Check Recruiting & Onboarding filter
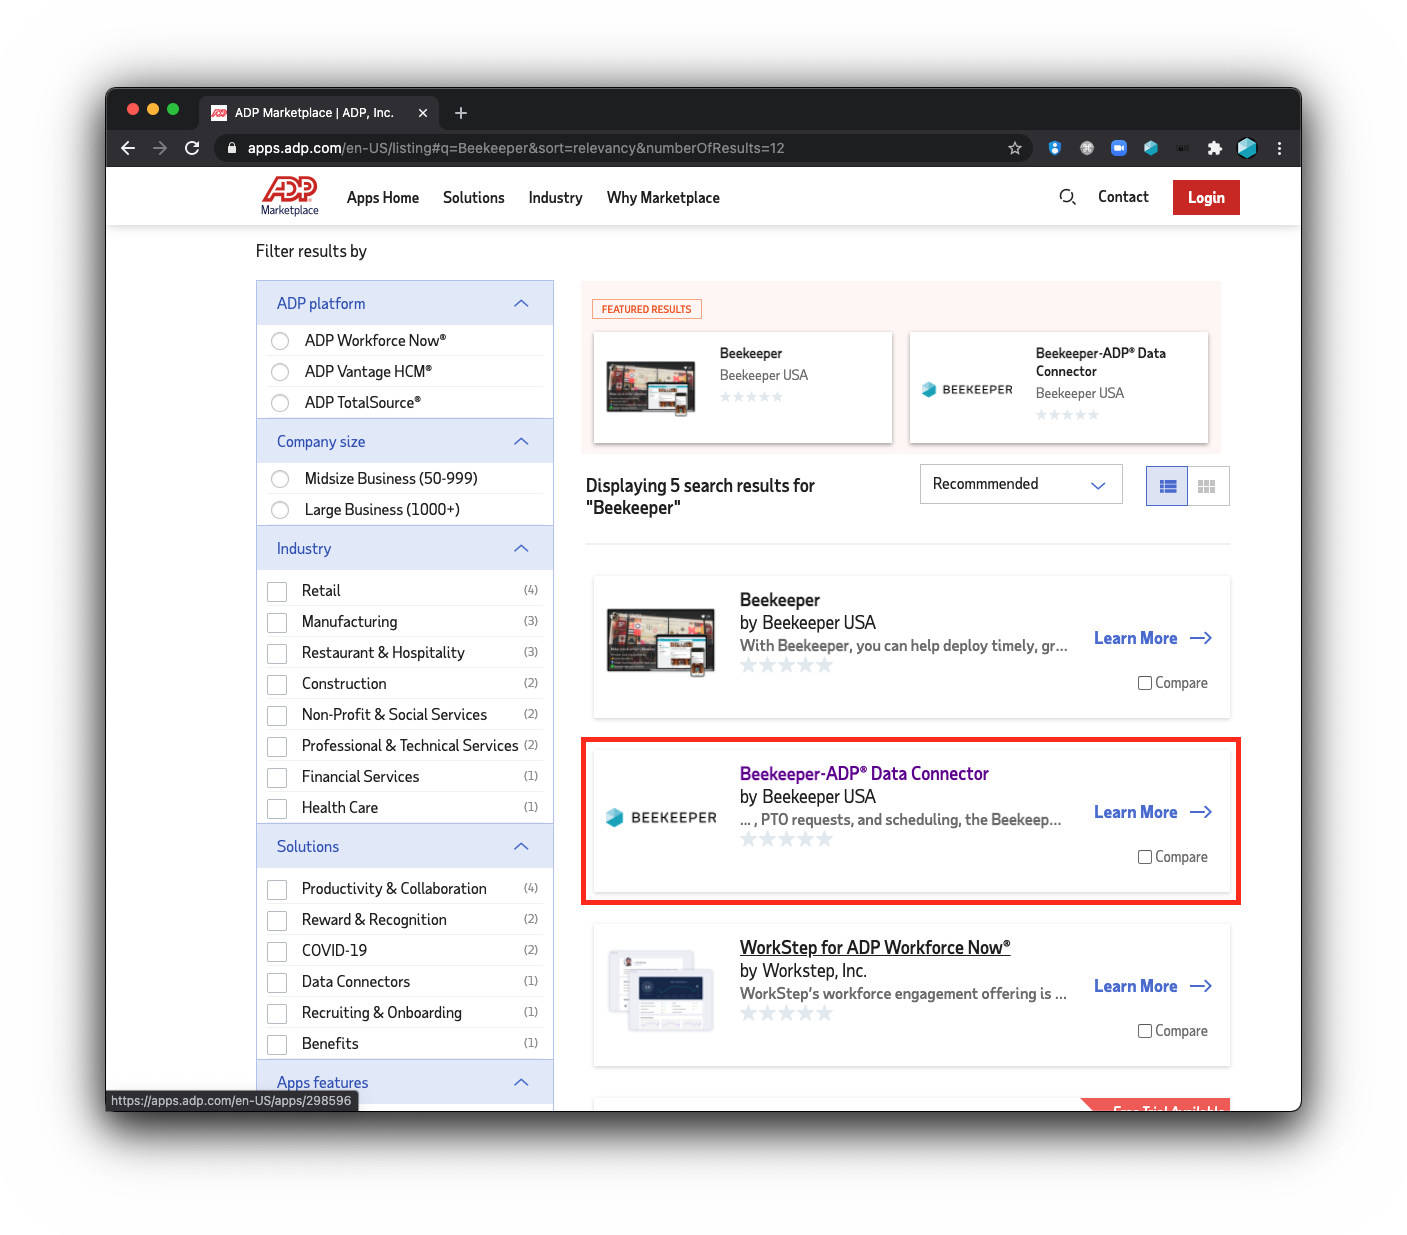1407x1235 pixels. (x=277, y=1013)
